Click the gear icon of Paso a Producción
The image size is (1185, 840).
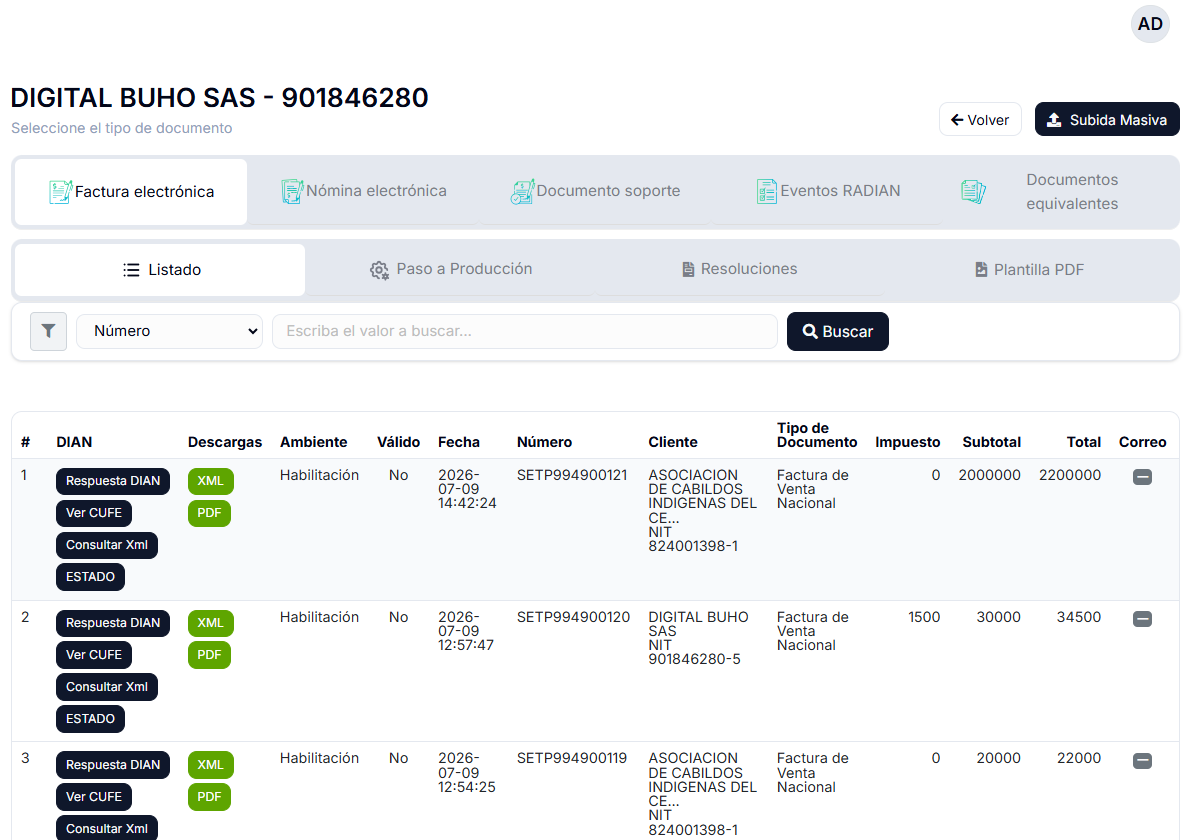click(379, 270)
